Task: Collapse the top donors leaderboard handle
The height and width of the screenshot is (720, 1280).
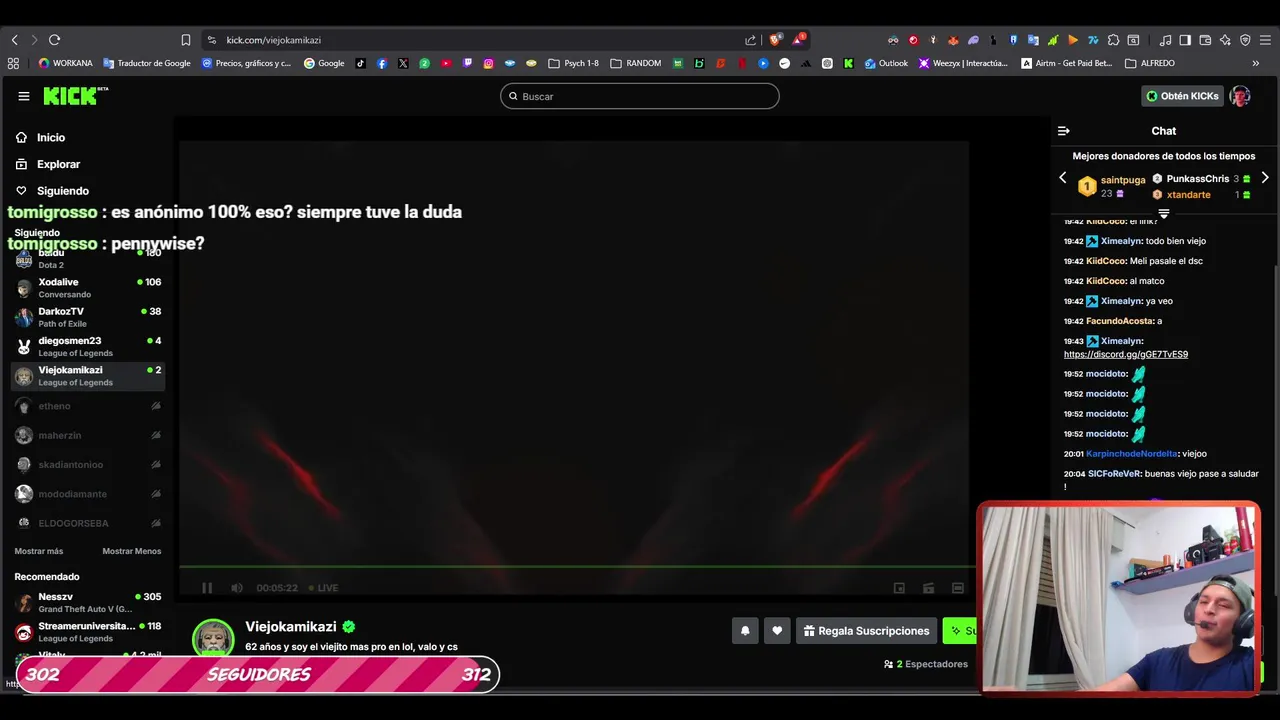Action: pos(1163,213)
